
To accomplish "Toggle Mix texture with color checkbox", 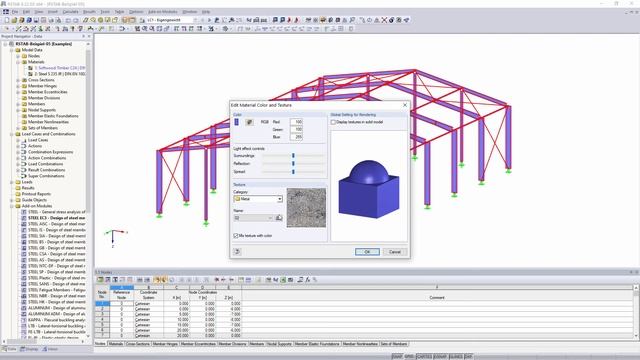I will 236,236.
